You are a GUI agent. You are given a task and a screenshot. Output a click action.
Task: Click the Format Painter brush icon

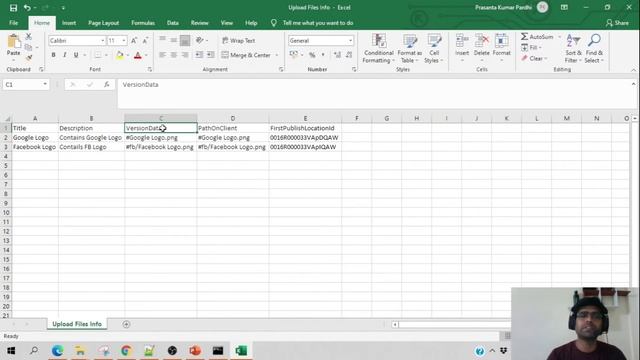coord(29,58)
